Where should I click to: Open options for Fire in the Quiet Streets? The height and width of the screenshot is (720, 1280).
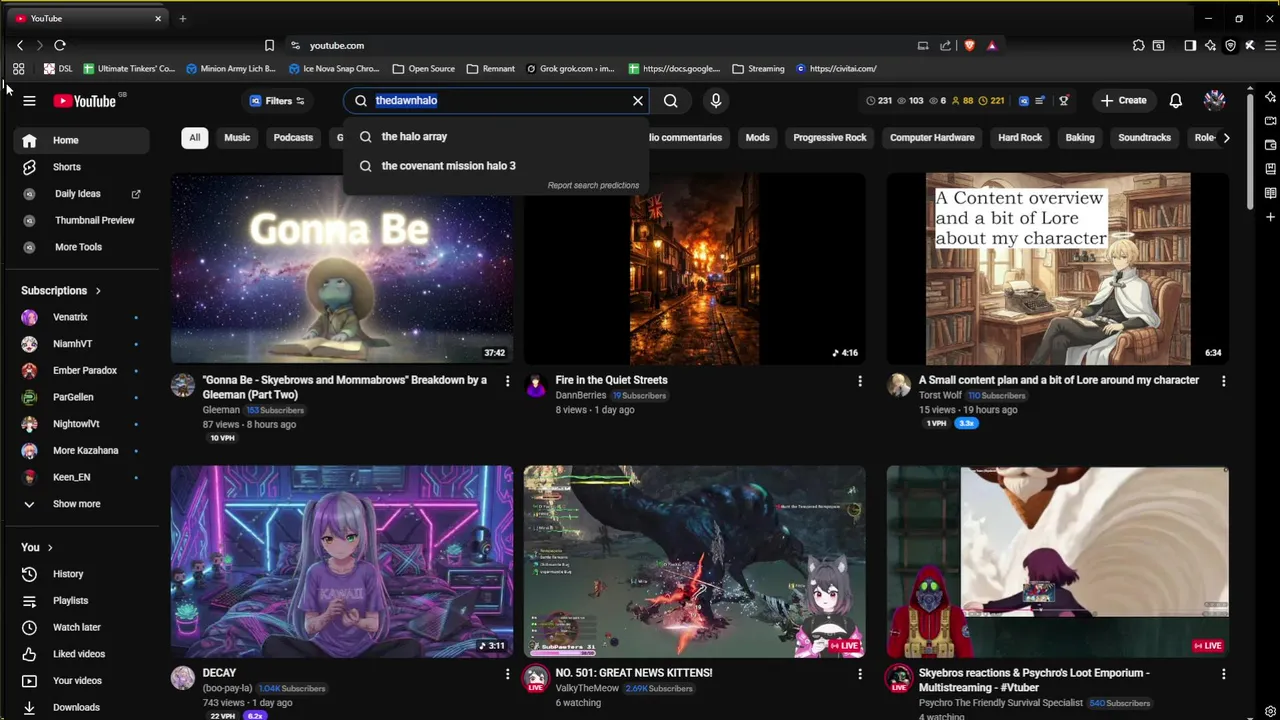859,381
